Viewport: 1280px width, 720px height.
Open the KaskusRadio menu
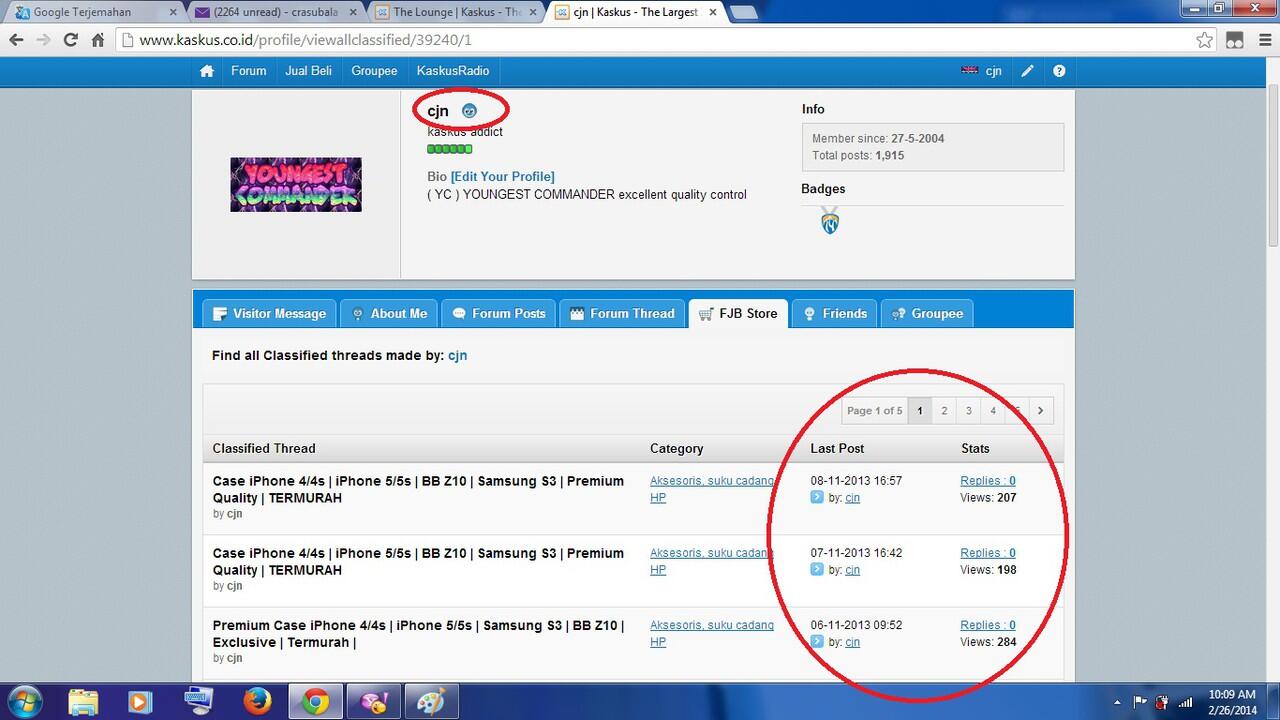point(453,71)
